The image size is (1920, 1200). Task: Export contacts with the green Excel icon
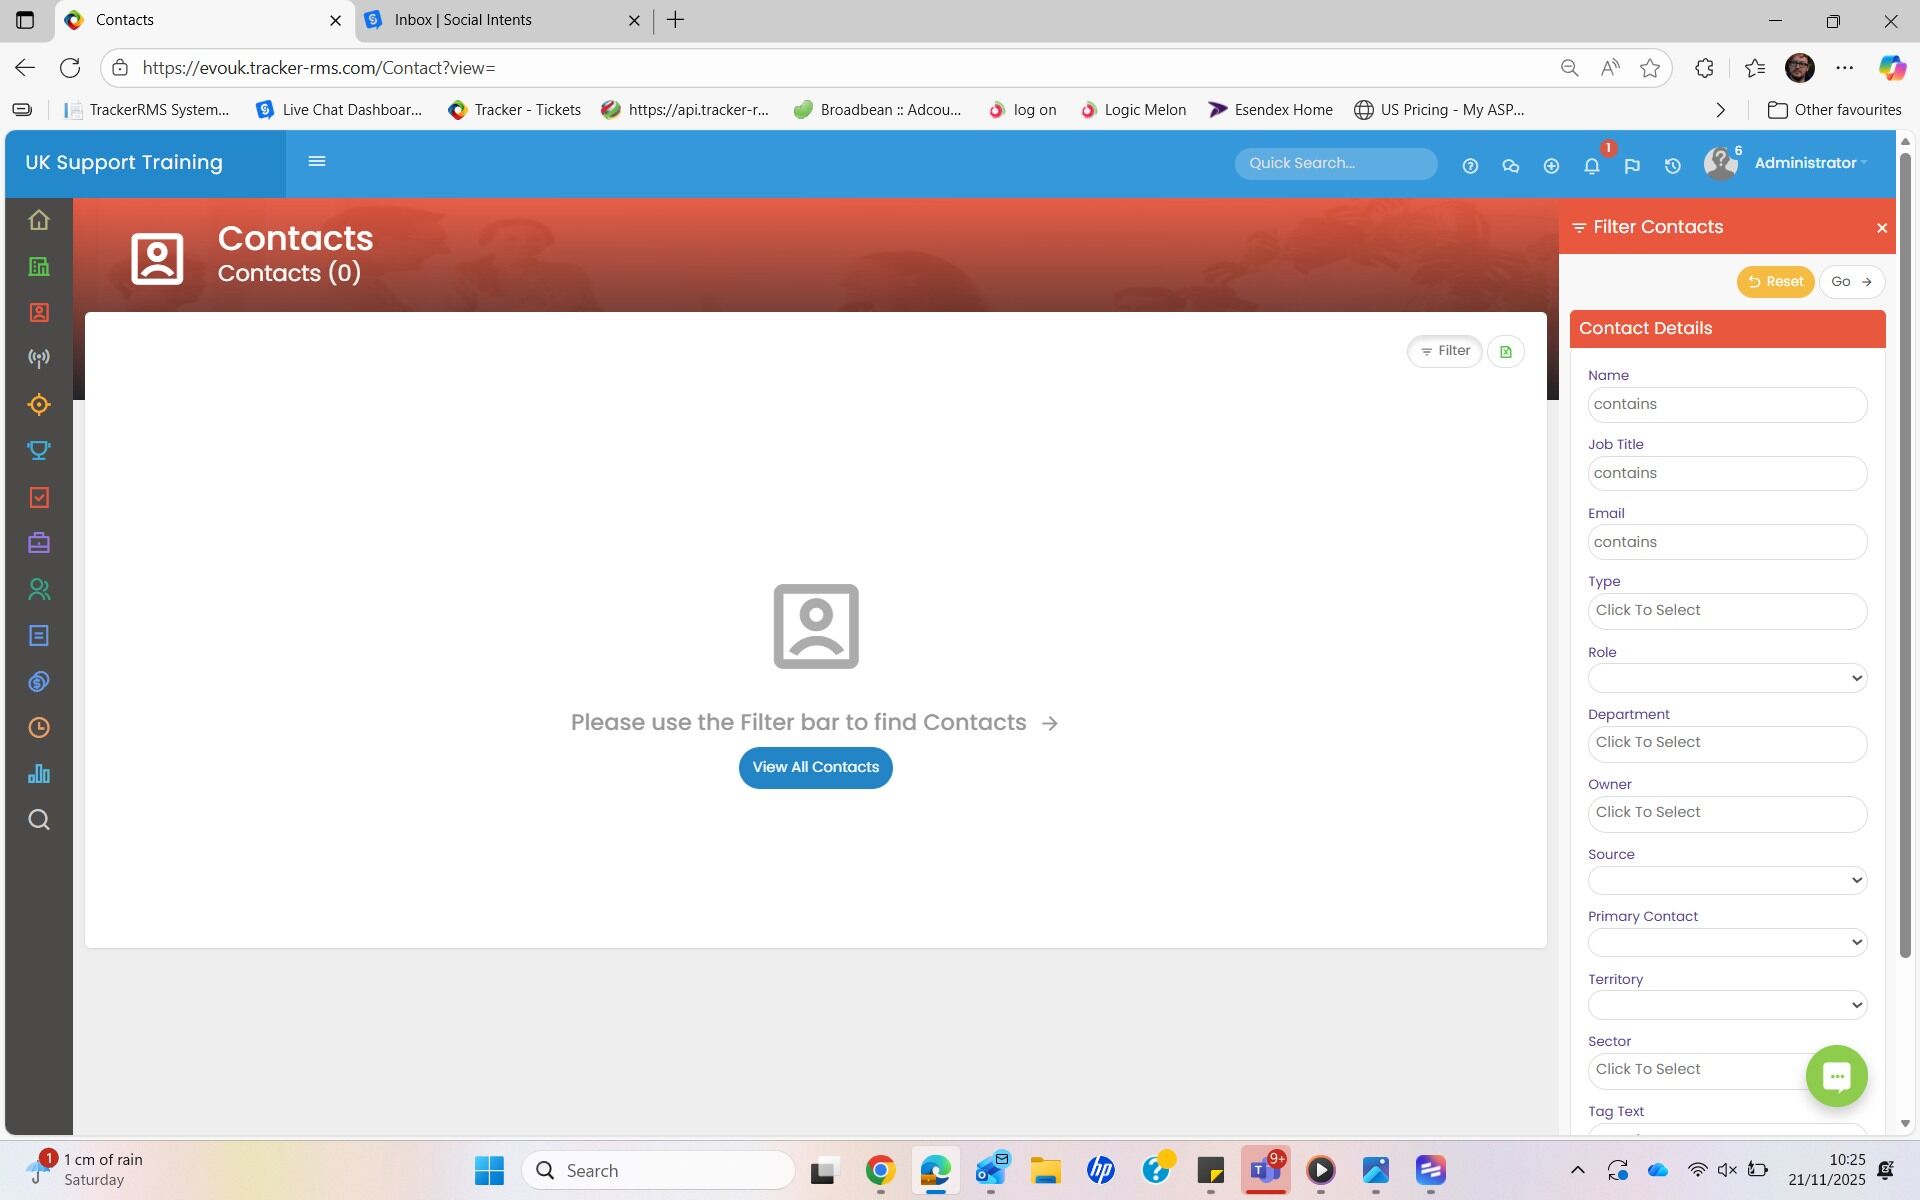coord(1505,351)
